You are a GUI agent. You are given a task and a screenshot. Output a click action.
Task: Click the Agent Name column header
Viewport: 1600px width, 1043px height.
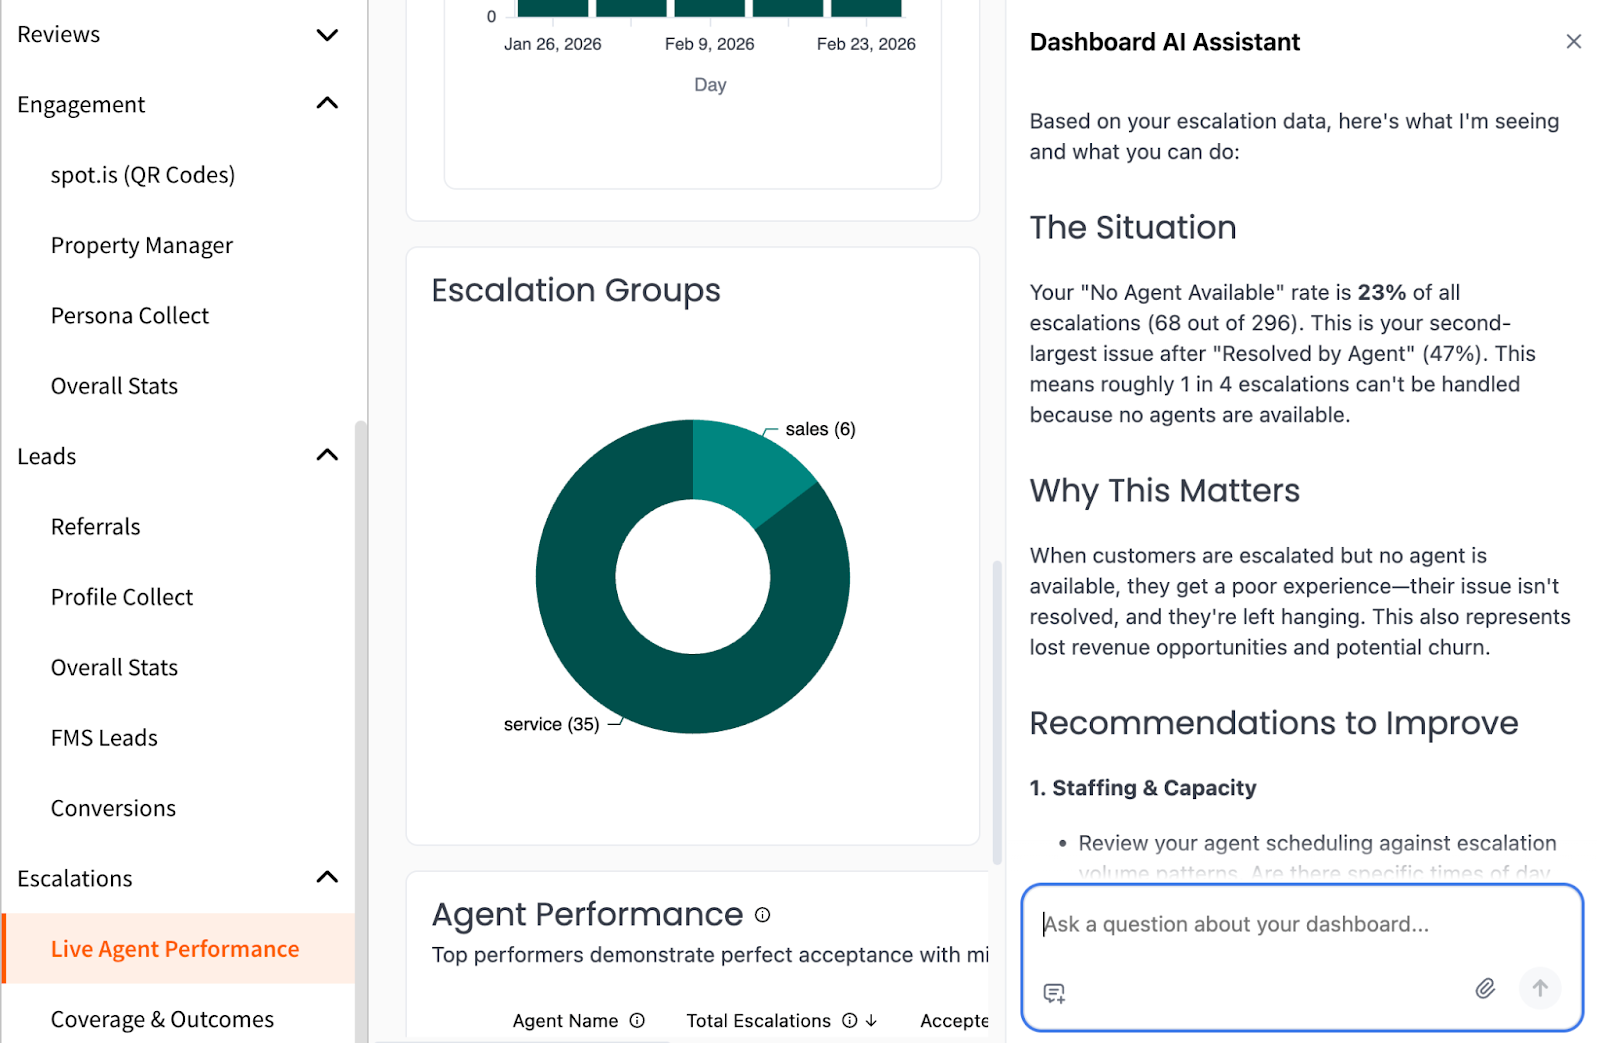tap(565, 1020)
